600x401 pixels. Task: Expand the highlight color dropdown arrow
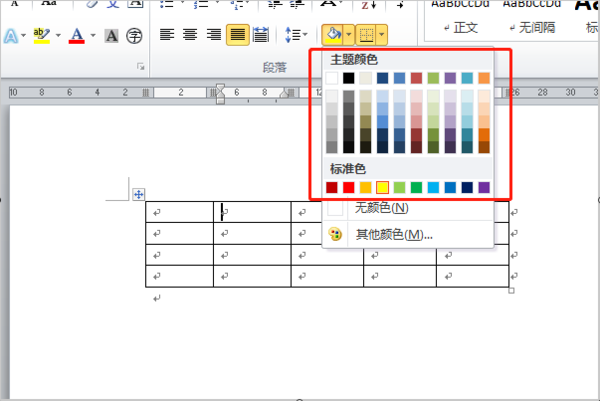coord(58,36)
